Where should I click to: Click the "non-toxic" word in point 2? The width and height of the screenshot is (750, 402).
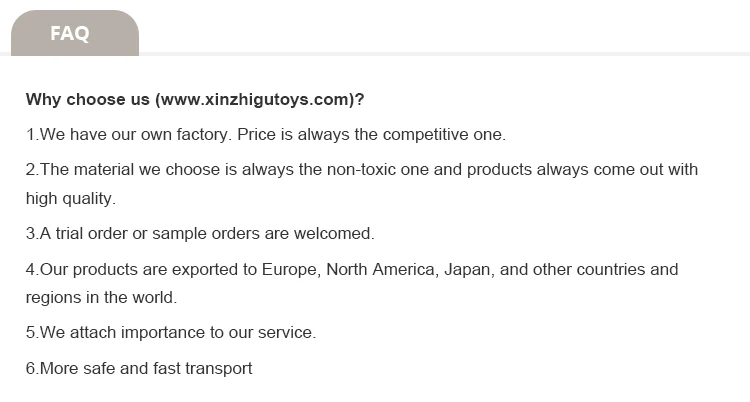point(377,169)
